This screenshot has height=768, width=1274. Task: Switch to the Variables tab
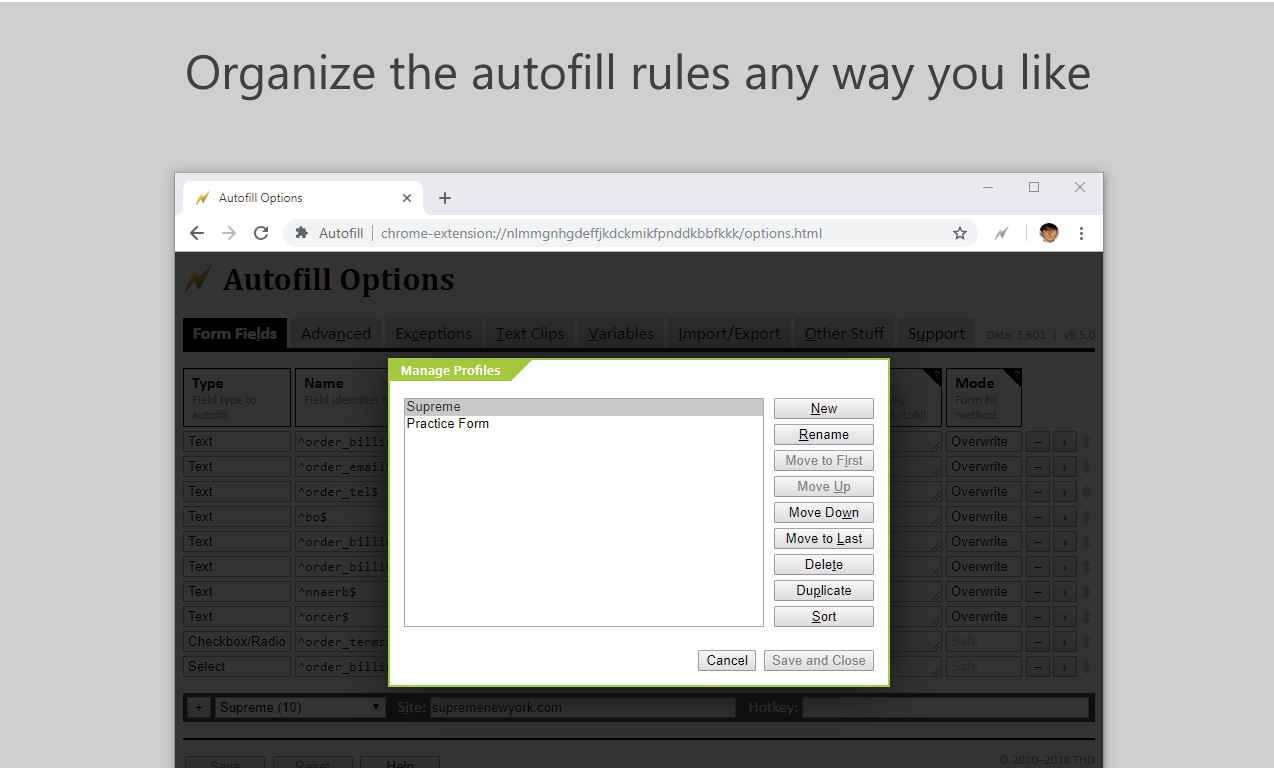(x=621, y=334)
